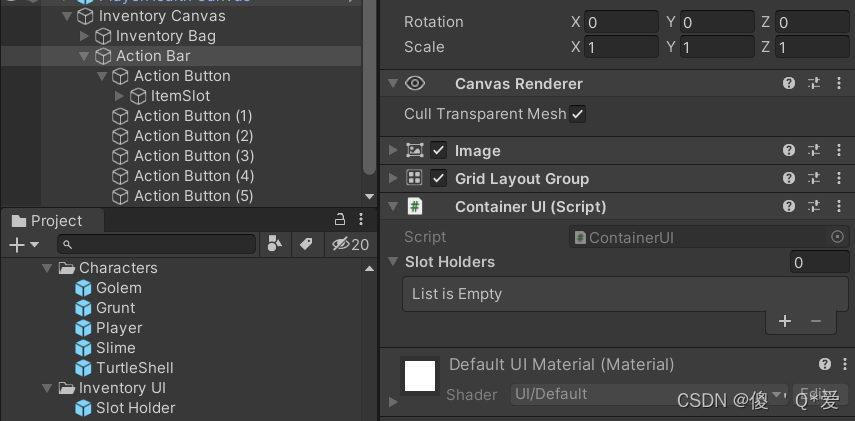
Task: Open help for Image component
Action: point(788,151)
